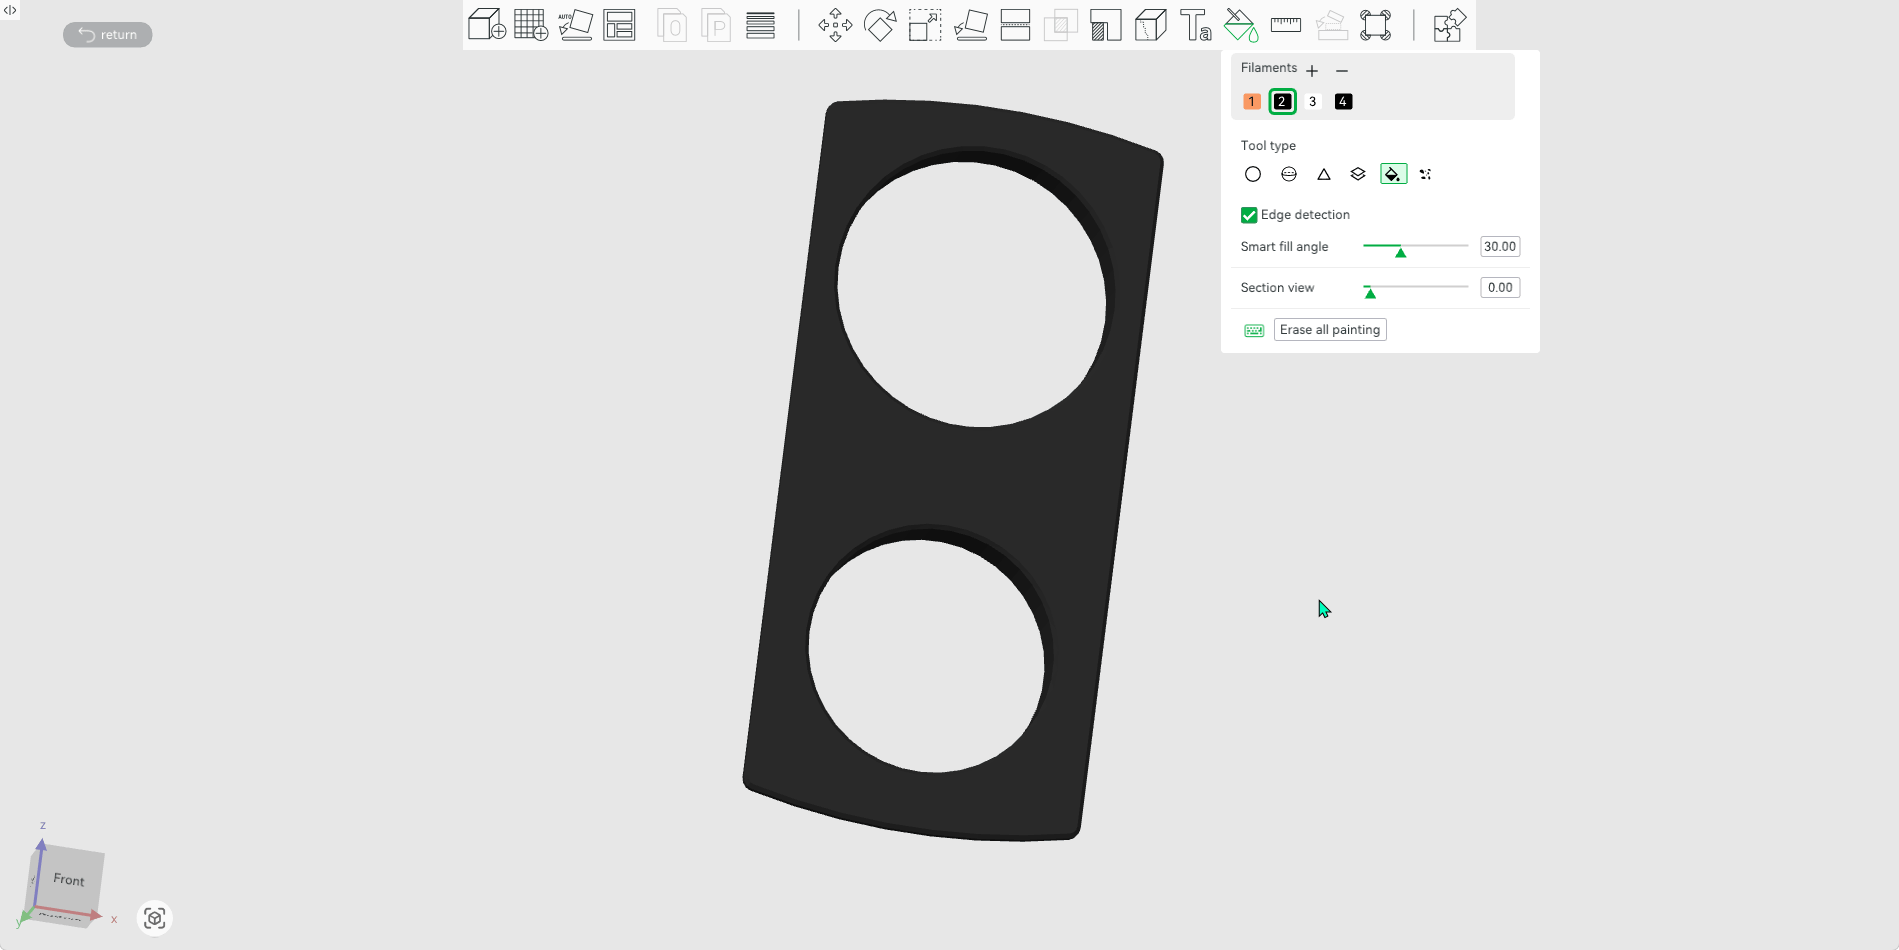Click the Auto orient icon
1899x950 pixels.
point(575,25)
